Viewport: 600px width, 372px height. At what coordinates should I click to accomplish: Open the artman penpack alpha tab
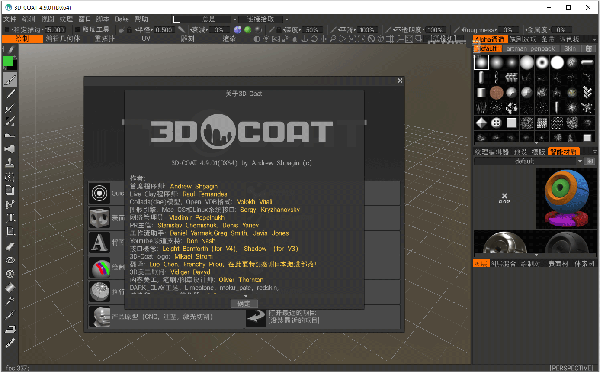tap(531, 49)
